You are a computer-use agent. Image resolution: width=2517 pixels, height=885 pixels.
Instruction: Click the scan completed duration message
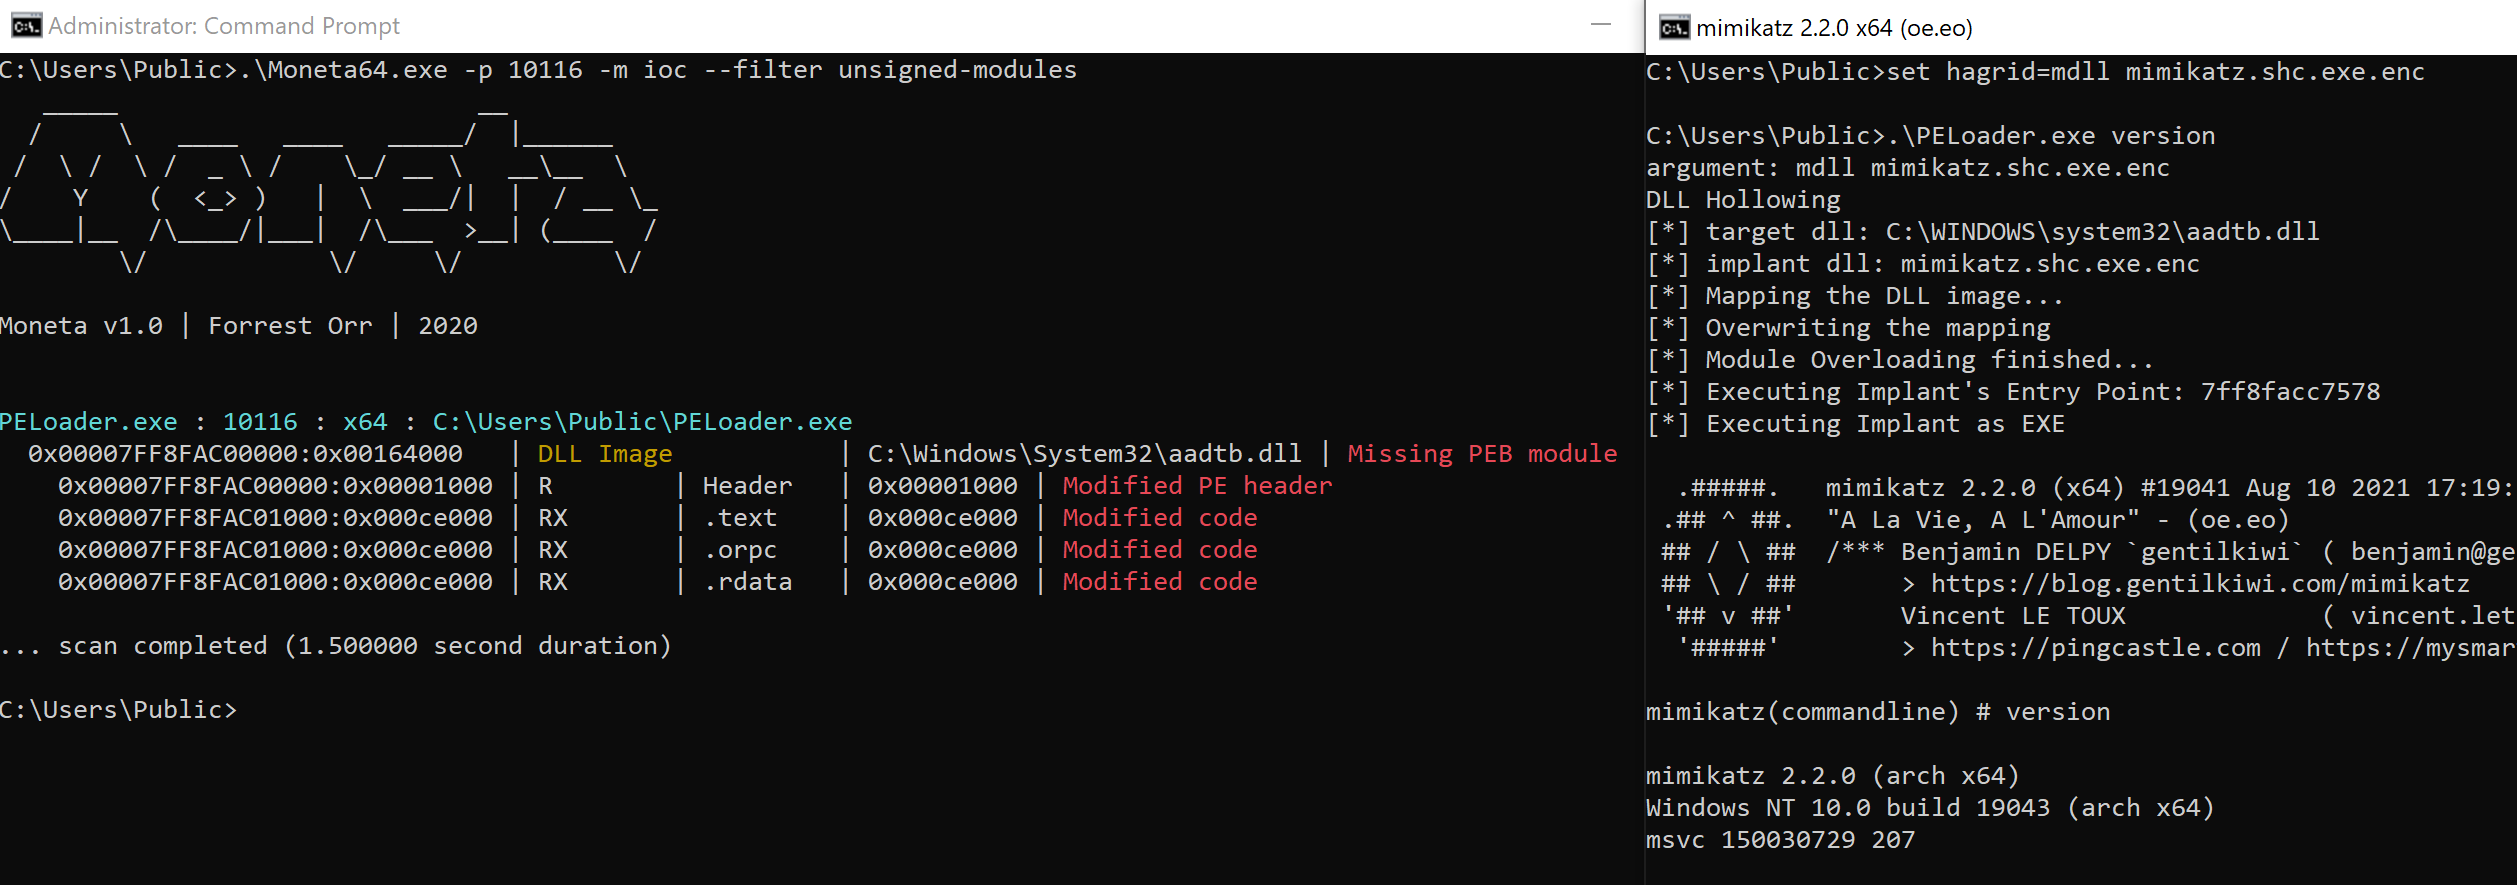[x=364, y=646]
